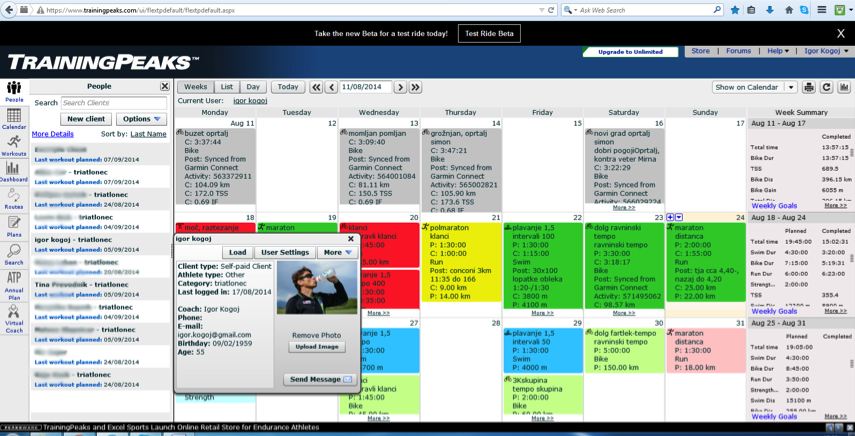Open the Show on Calendar dropdown
Image resolution: width=855 pixels, height=436 pixels.
click(x=753, y=88)
